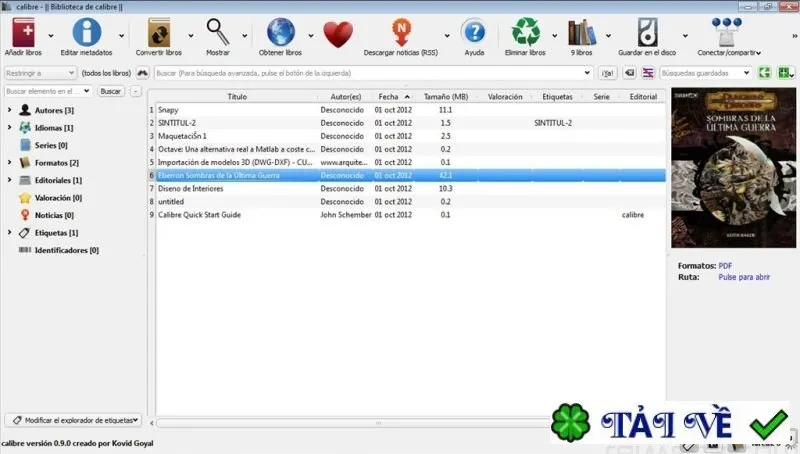Sort by Valoración column header

coord(505,96)
